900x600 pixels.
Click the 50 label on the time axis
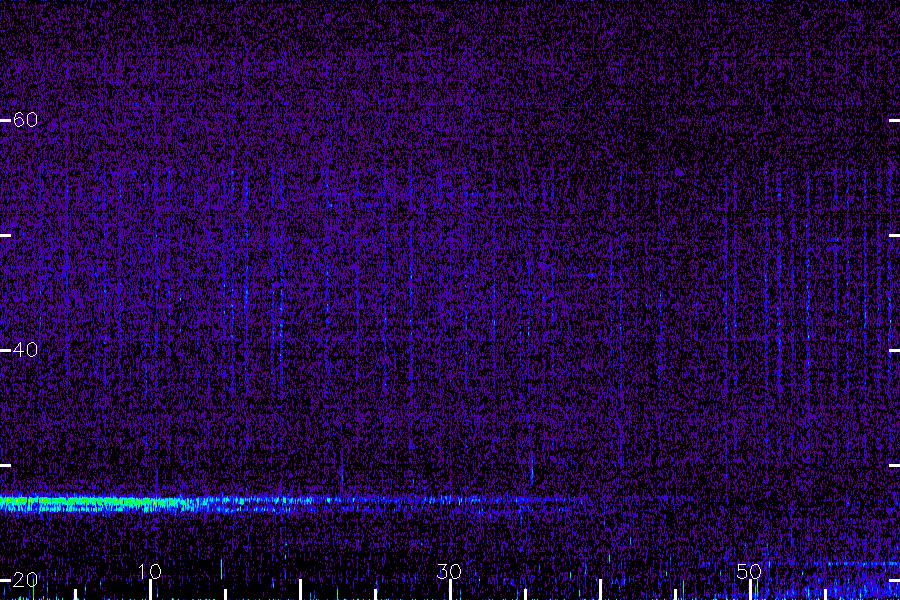[x=749, y=571]
